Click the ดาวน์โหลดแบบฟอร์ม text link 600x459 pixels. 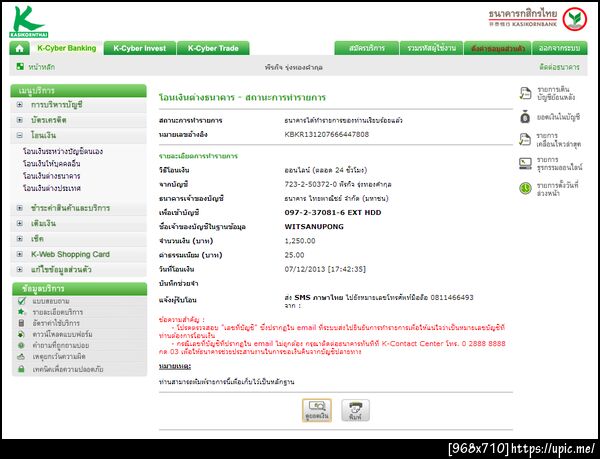point(62,334)
